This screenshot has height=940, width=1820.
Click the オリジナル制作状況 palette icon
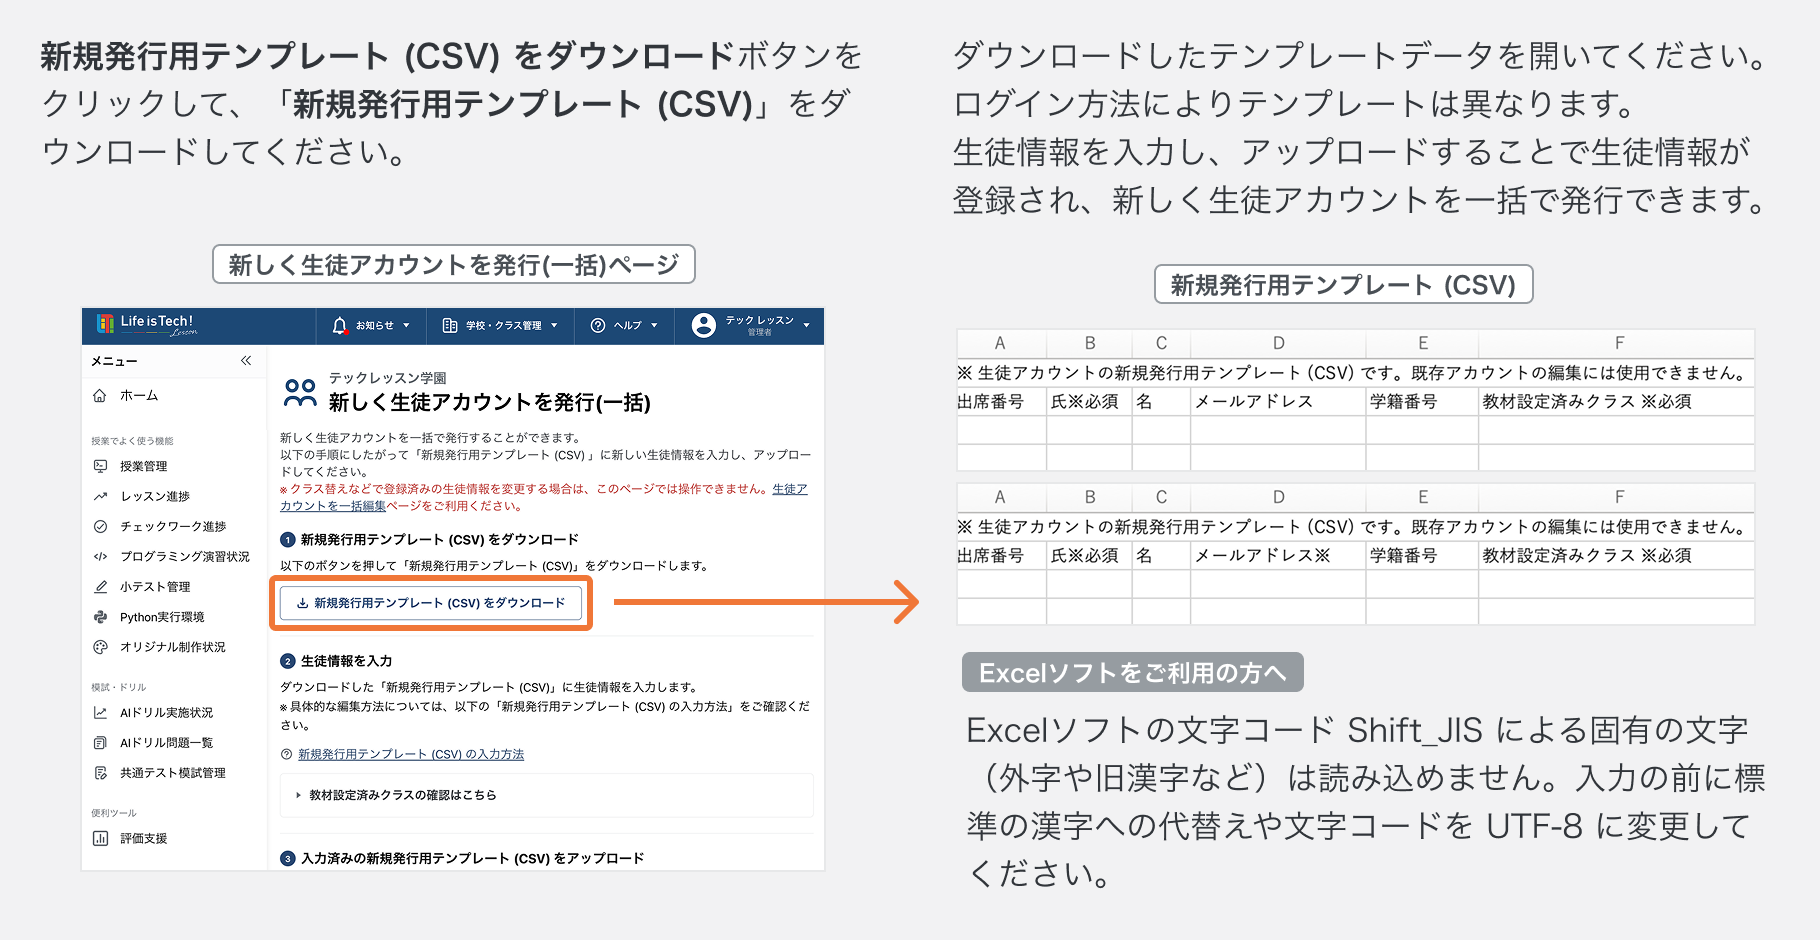(x=100, y=647)
